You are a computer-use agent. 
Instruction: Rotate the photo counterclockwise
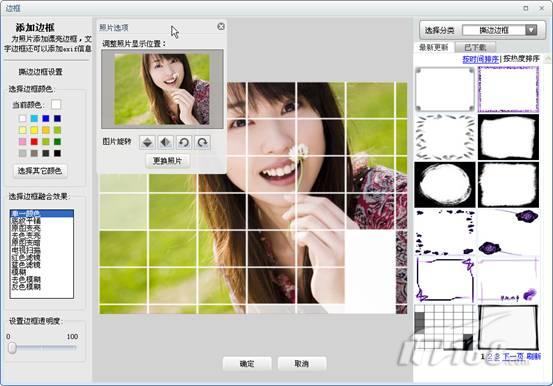184,143
